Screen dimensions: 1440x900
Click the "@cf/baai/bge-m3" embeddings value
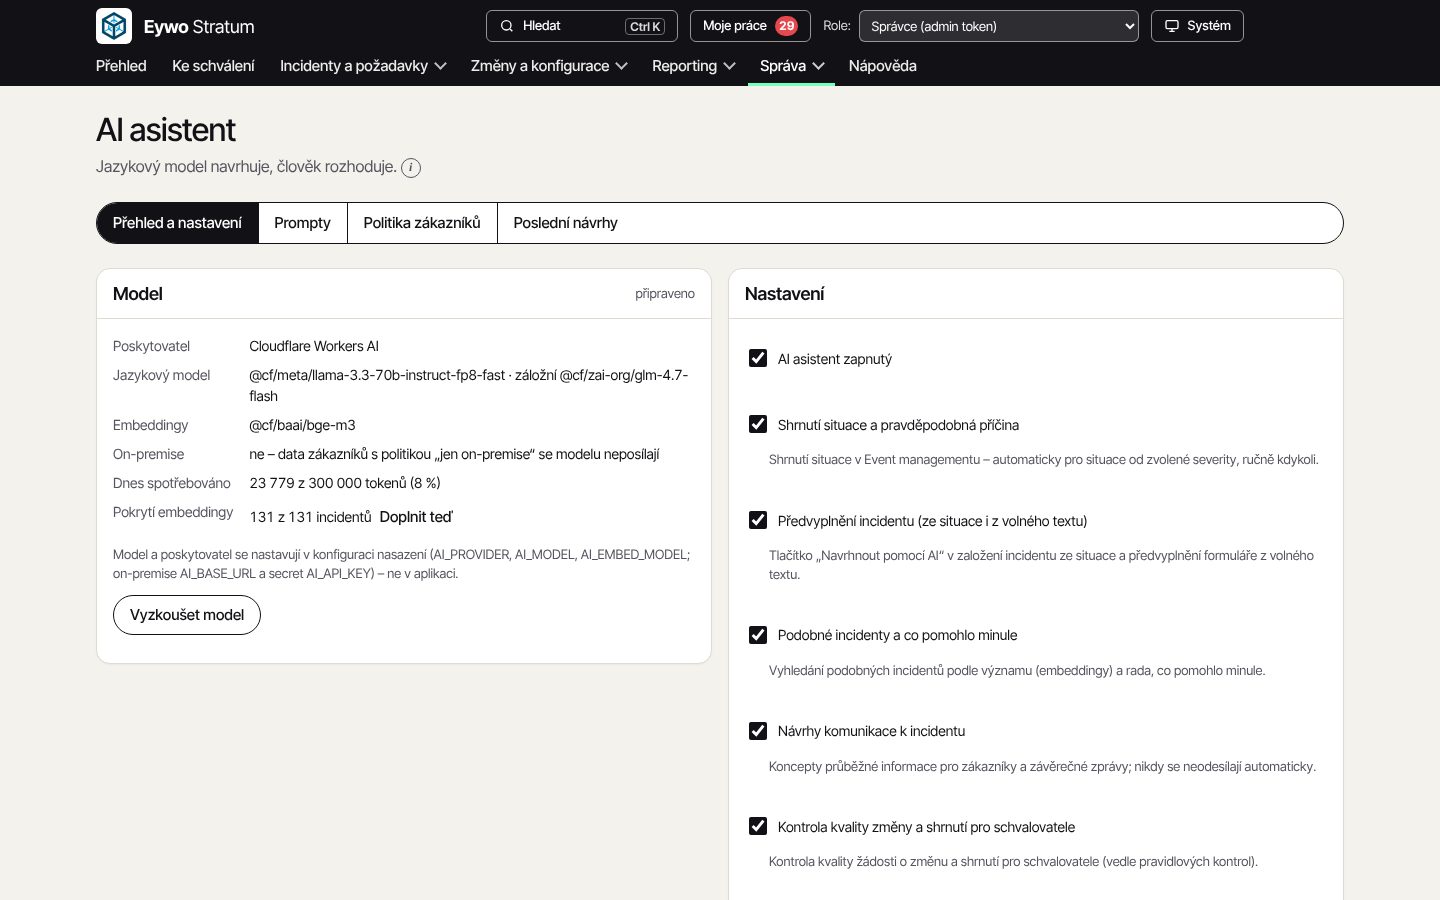pos(302,425)
